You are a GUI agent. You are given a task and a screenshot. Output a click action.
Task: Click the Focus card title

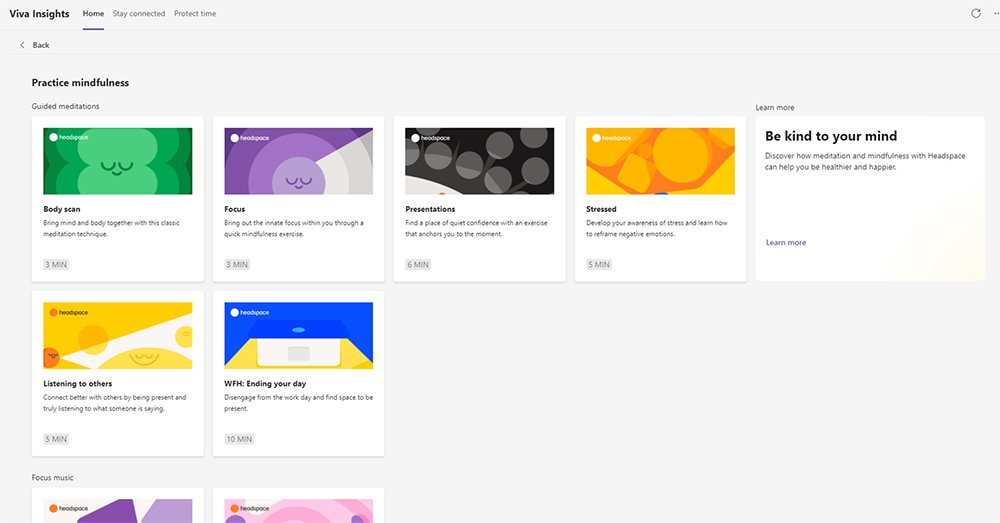click(235, 209)
